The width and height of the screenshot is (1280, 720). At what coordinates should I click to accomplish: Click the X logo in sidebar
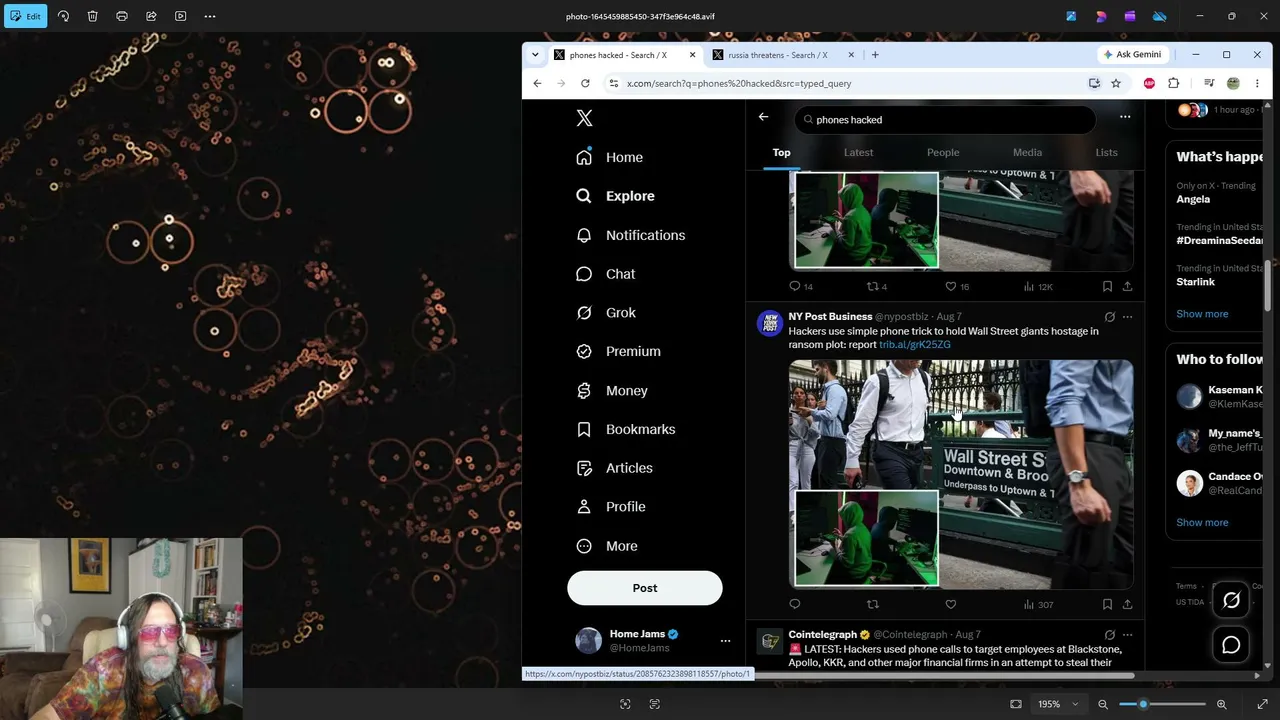pos(585,118)
